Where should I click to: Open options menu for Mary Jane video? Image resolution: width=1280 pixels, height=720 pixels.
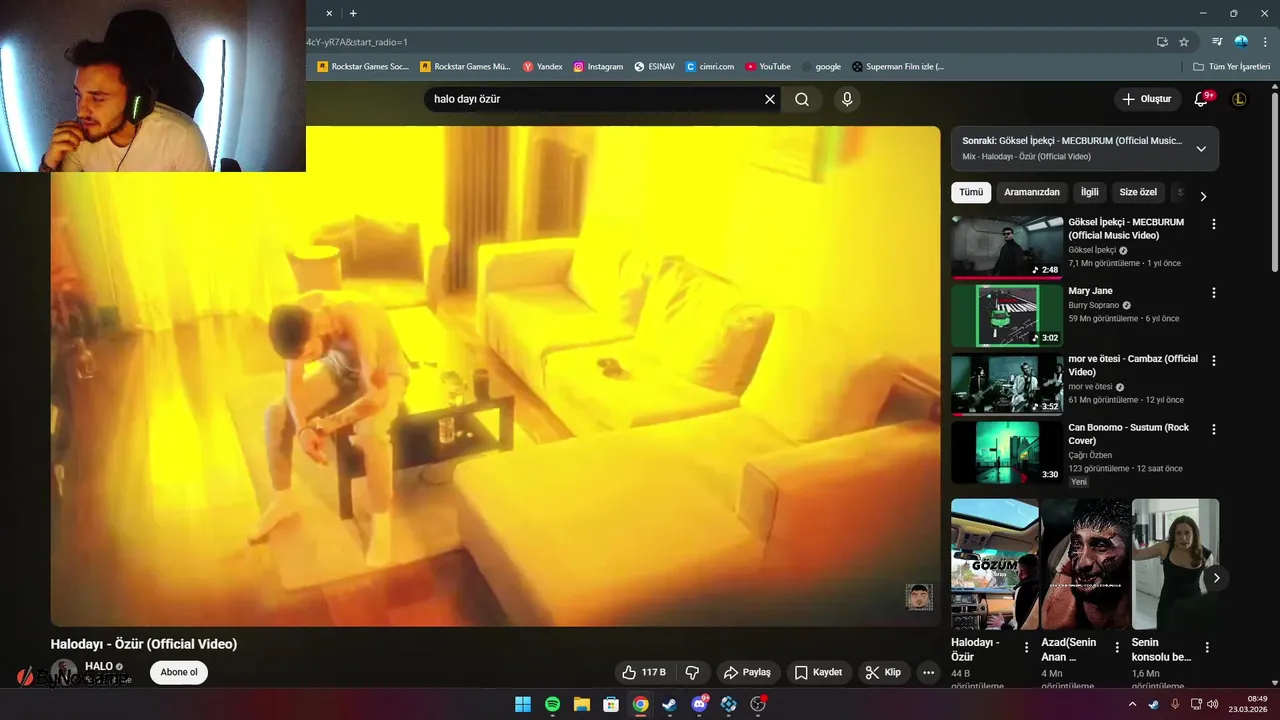[x=1214, y=293]
